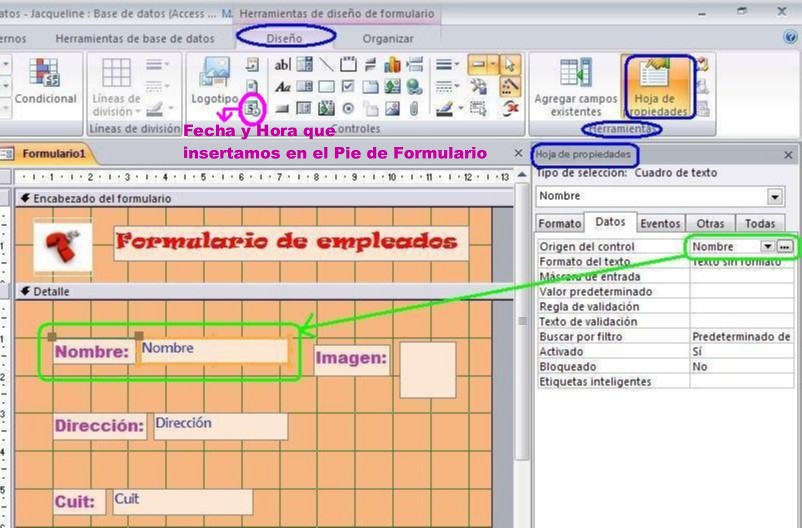
Task: Select the List Box control tool
Action: 304,86
